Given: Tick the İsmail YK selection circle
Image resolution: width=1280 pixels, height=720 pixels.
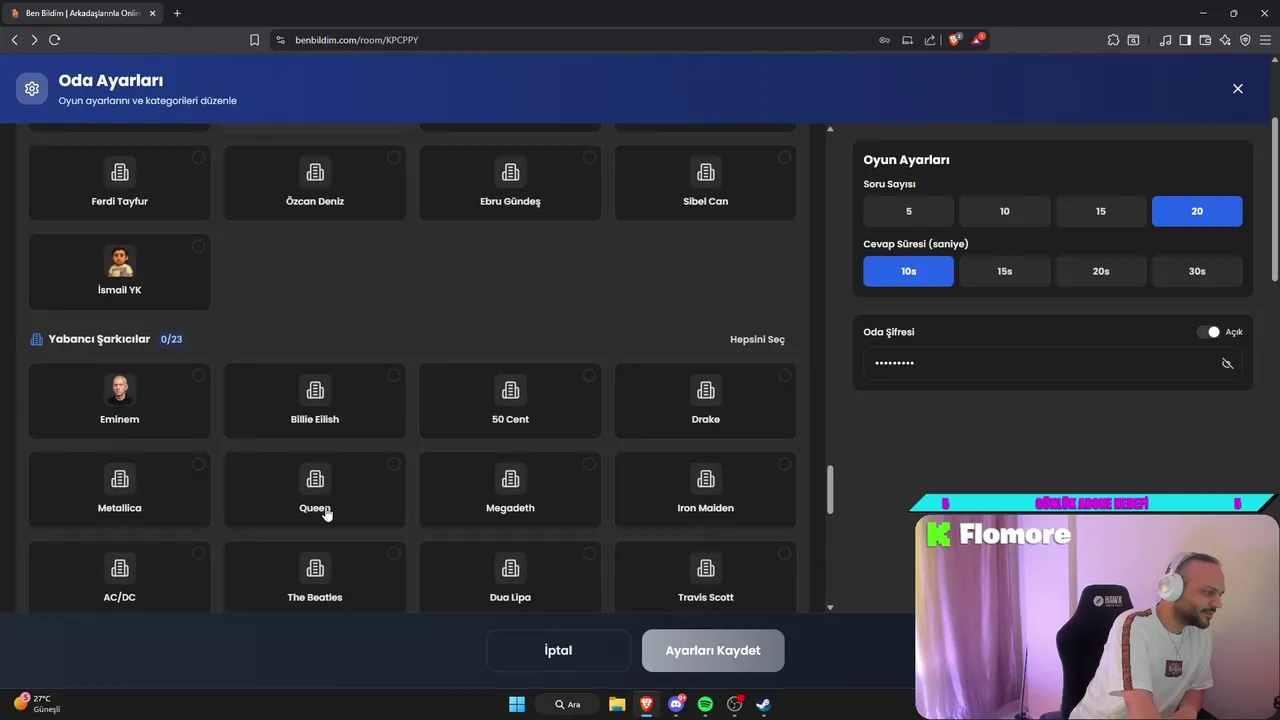Looking at the screenshot, I should coord(198,247).
